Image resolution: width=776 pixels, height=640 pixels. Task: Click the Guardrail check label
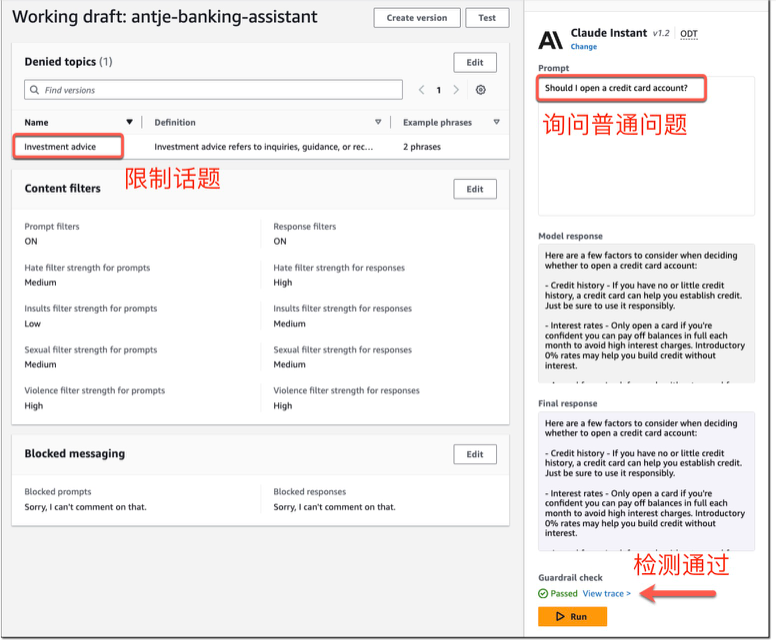tap(570, 578)
